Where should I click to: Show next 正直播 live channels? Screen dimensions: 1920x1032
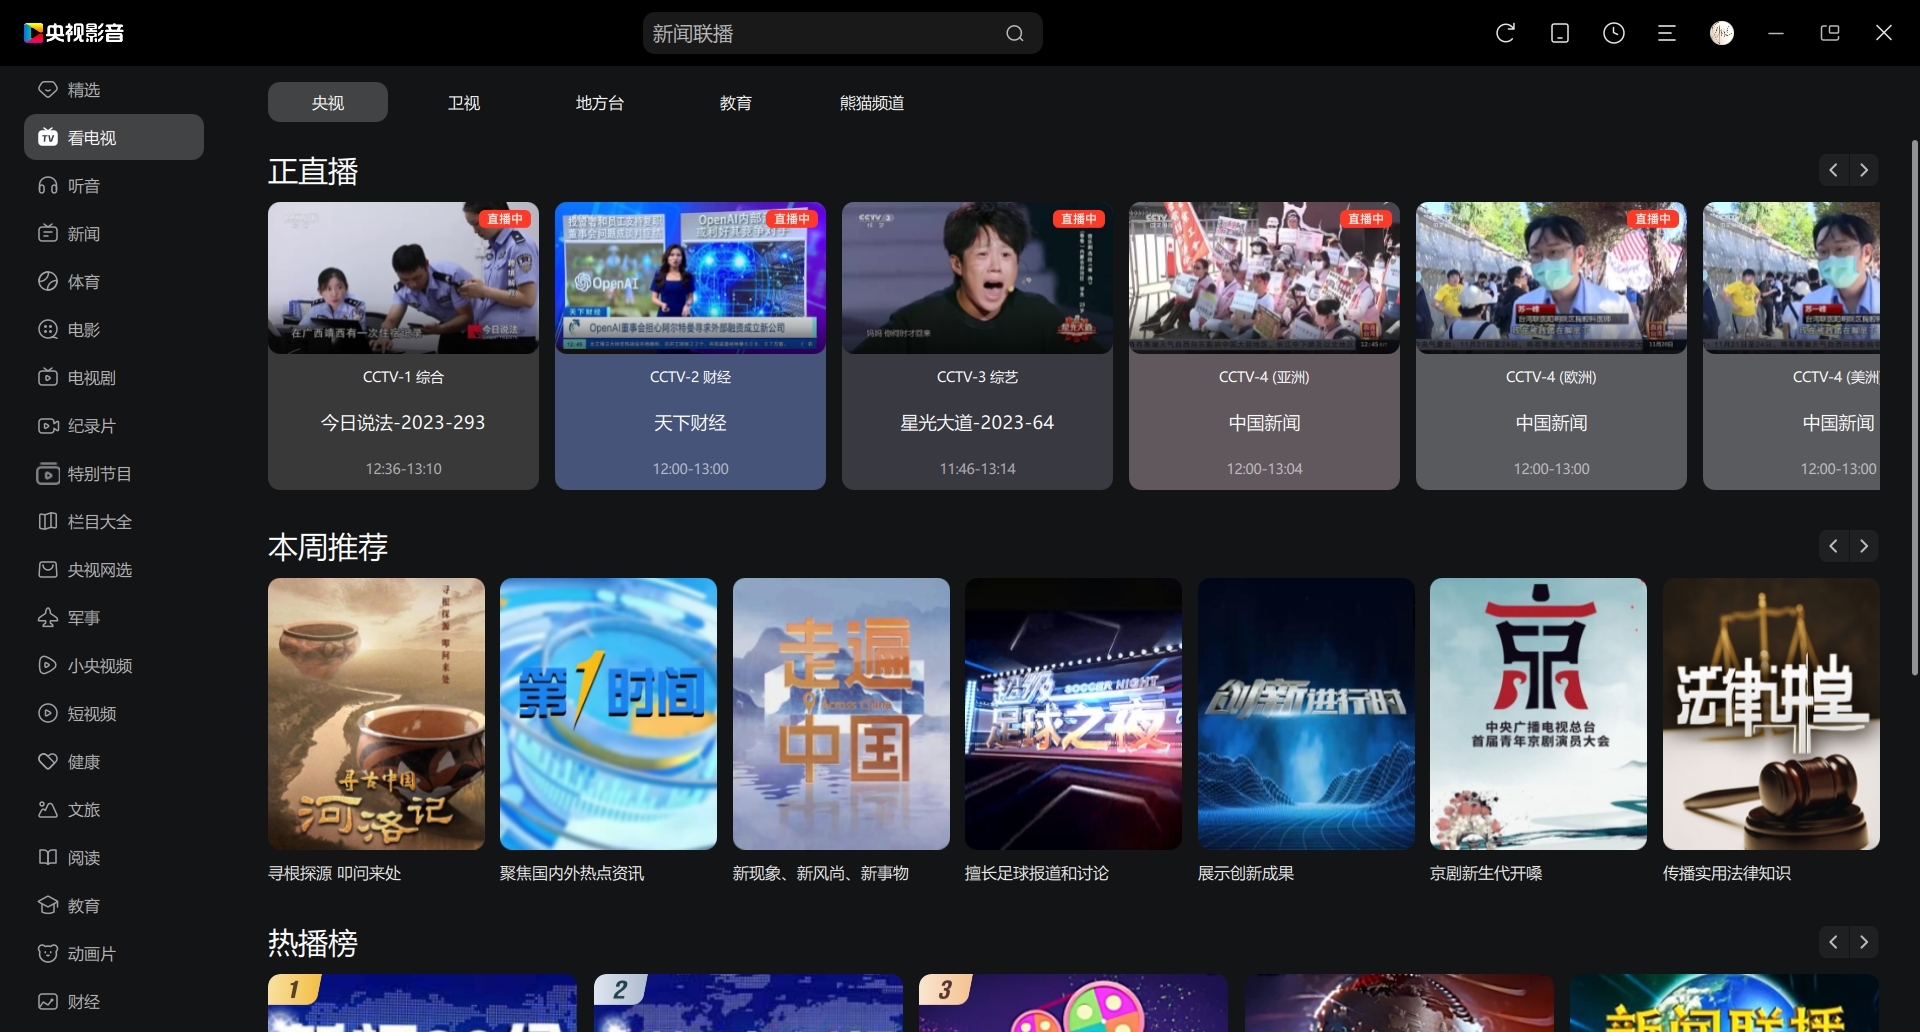[x=1864, y=170]
